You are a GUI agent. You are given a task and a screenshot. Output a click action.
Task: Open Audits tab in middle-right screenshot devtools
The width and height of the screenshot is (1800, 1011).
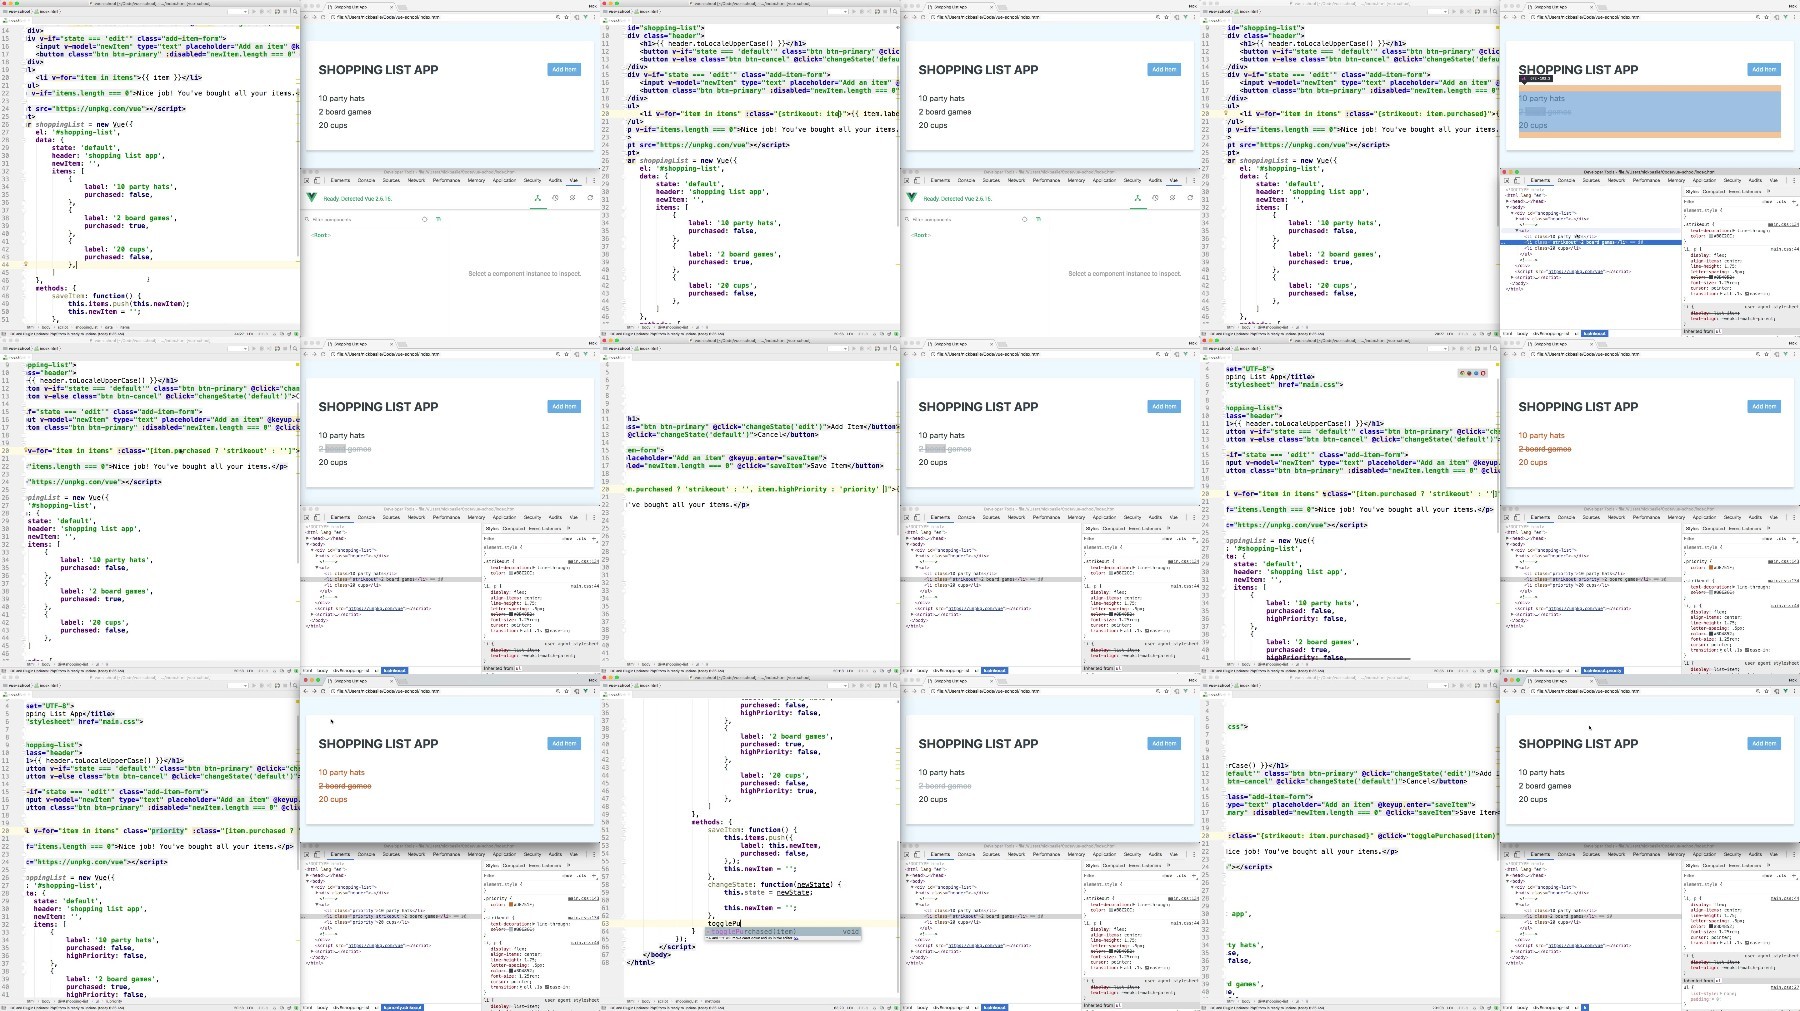(x=1755, y=517)
